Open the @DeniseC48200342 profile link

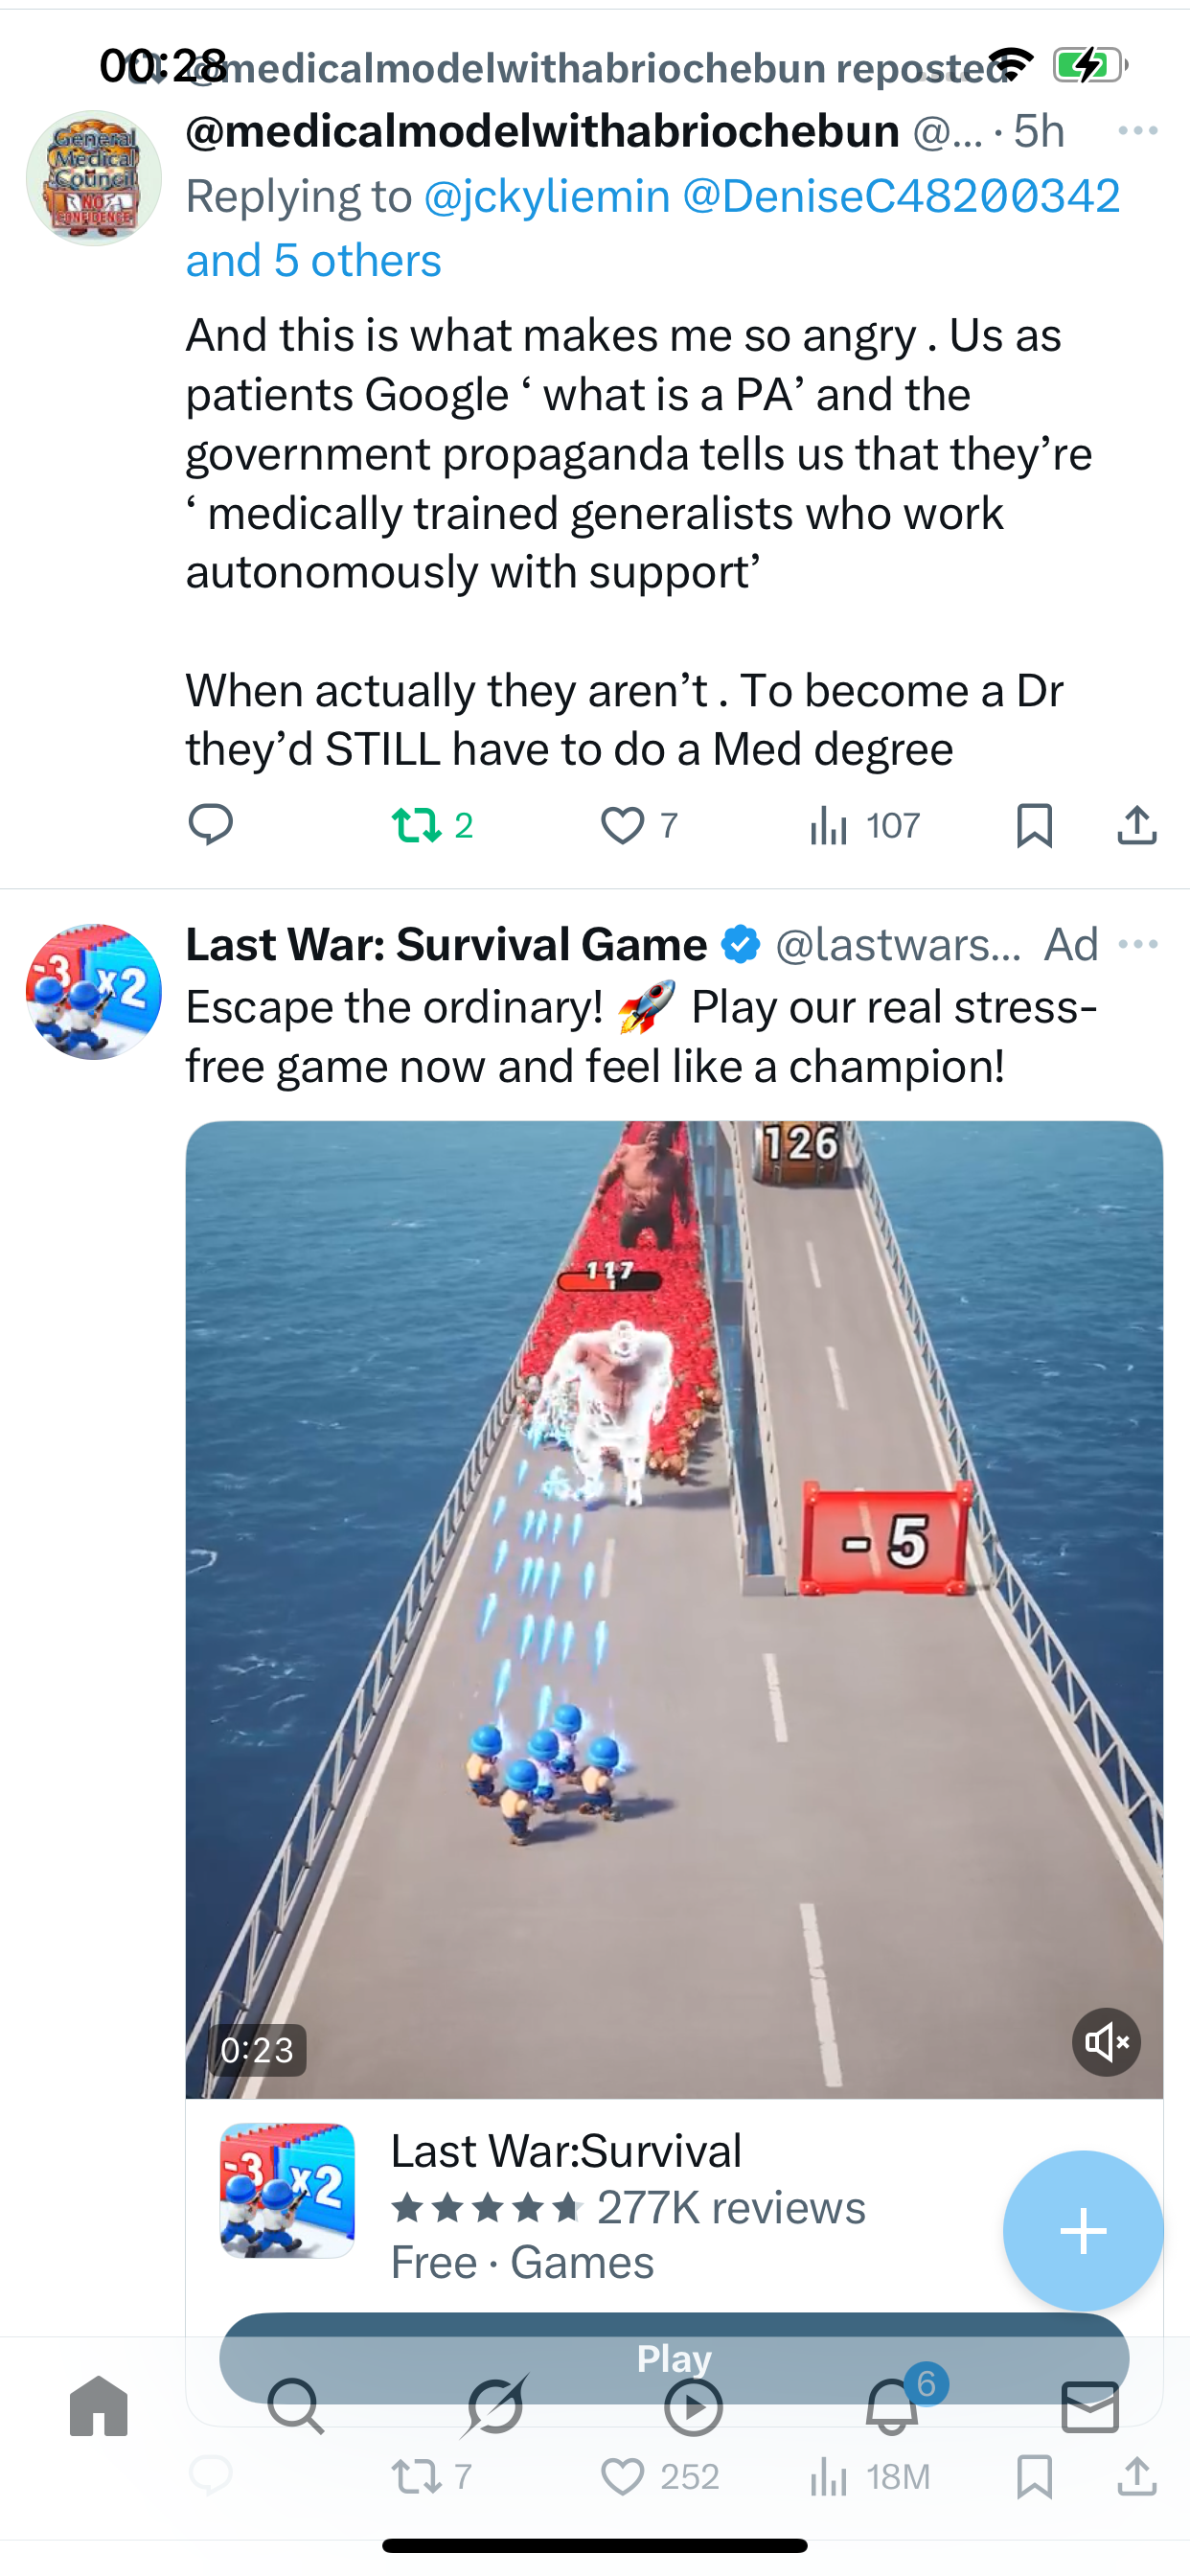(x=901, y=196)
